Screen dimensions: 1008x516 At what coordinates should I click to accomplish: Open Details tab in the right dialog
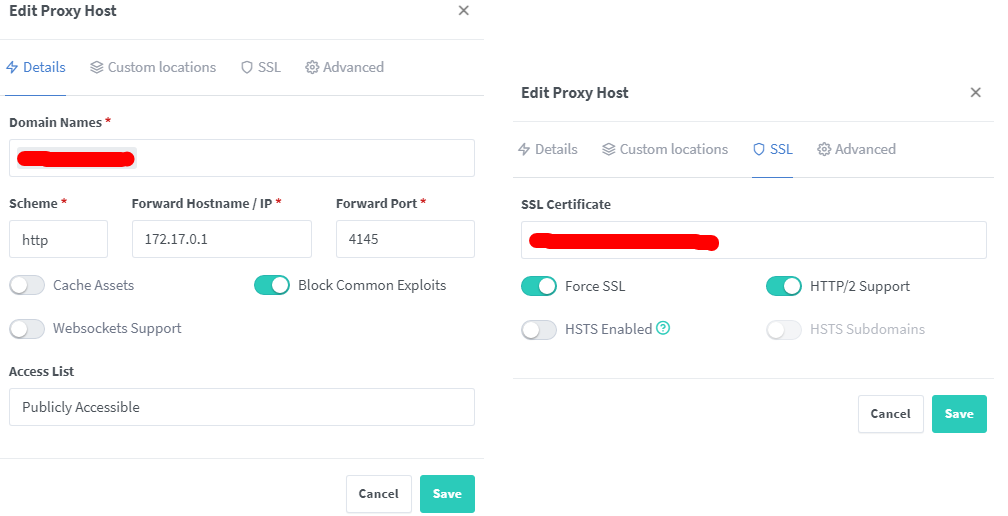click(548, 150)
